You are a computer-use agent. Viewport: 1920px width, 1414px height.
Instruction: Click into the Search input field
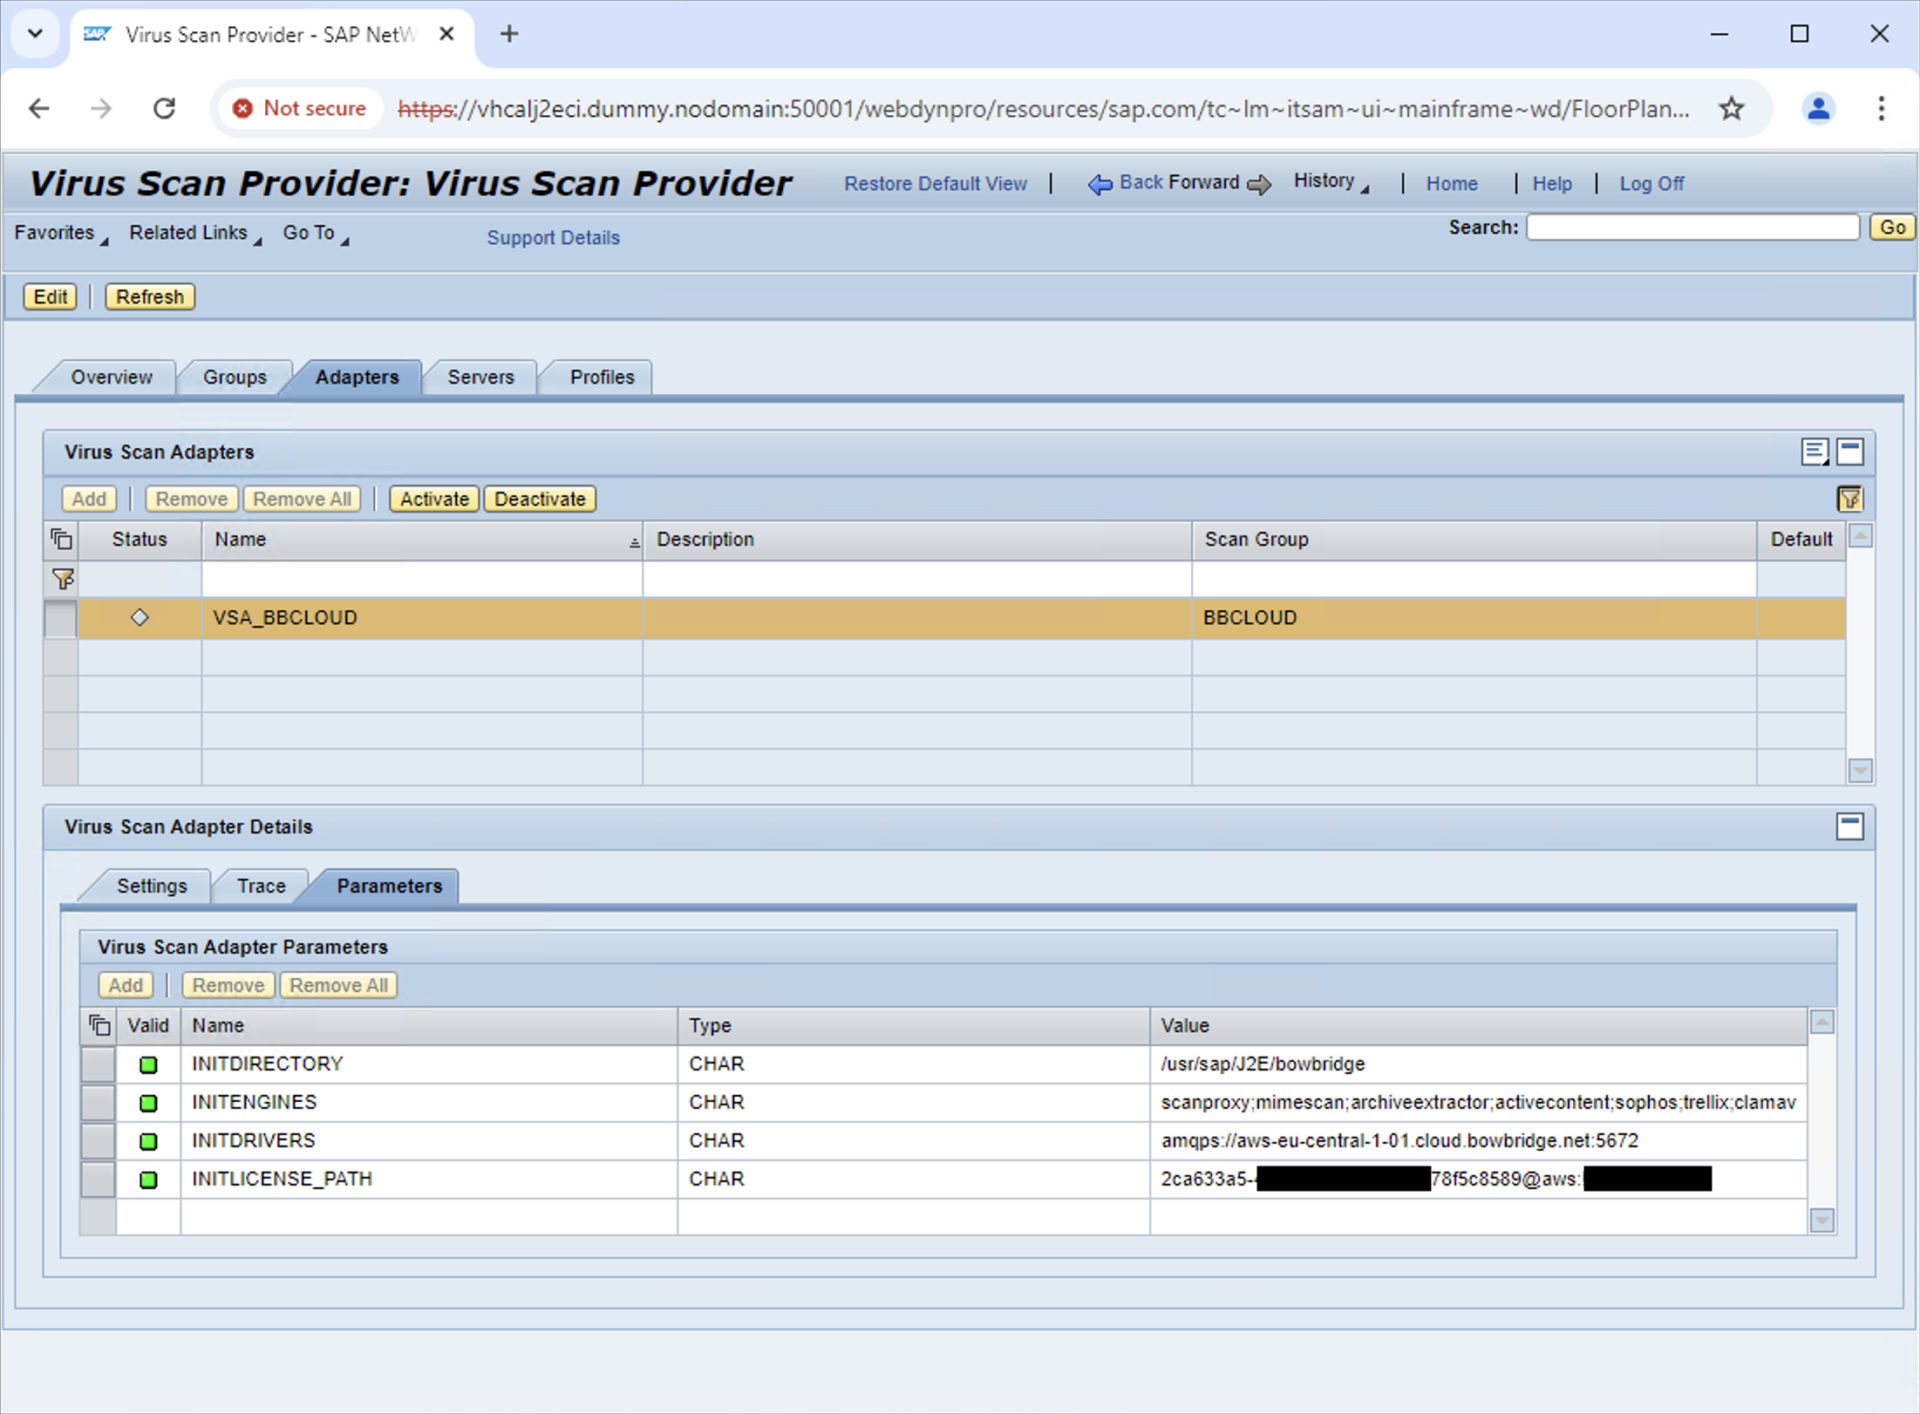click(x=1691, y=227)
